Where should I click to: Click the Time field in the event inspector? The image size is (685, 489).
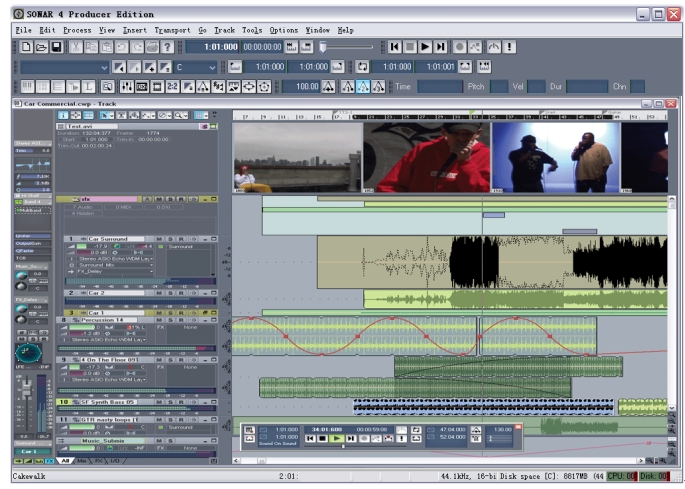click(x=440, y=87)
